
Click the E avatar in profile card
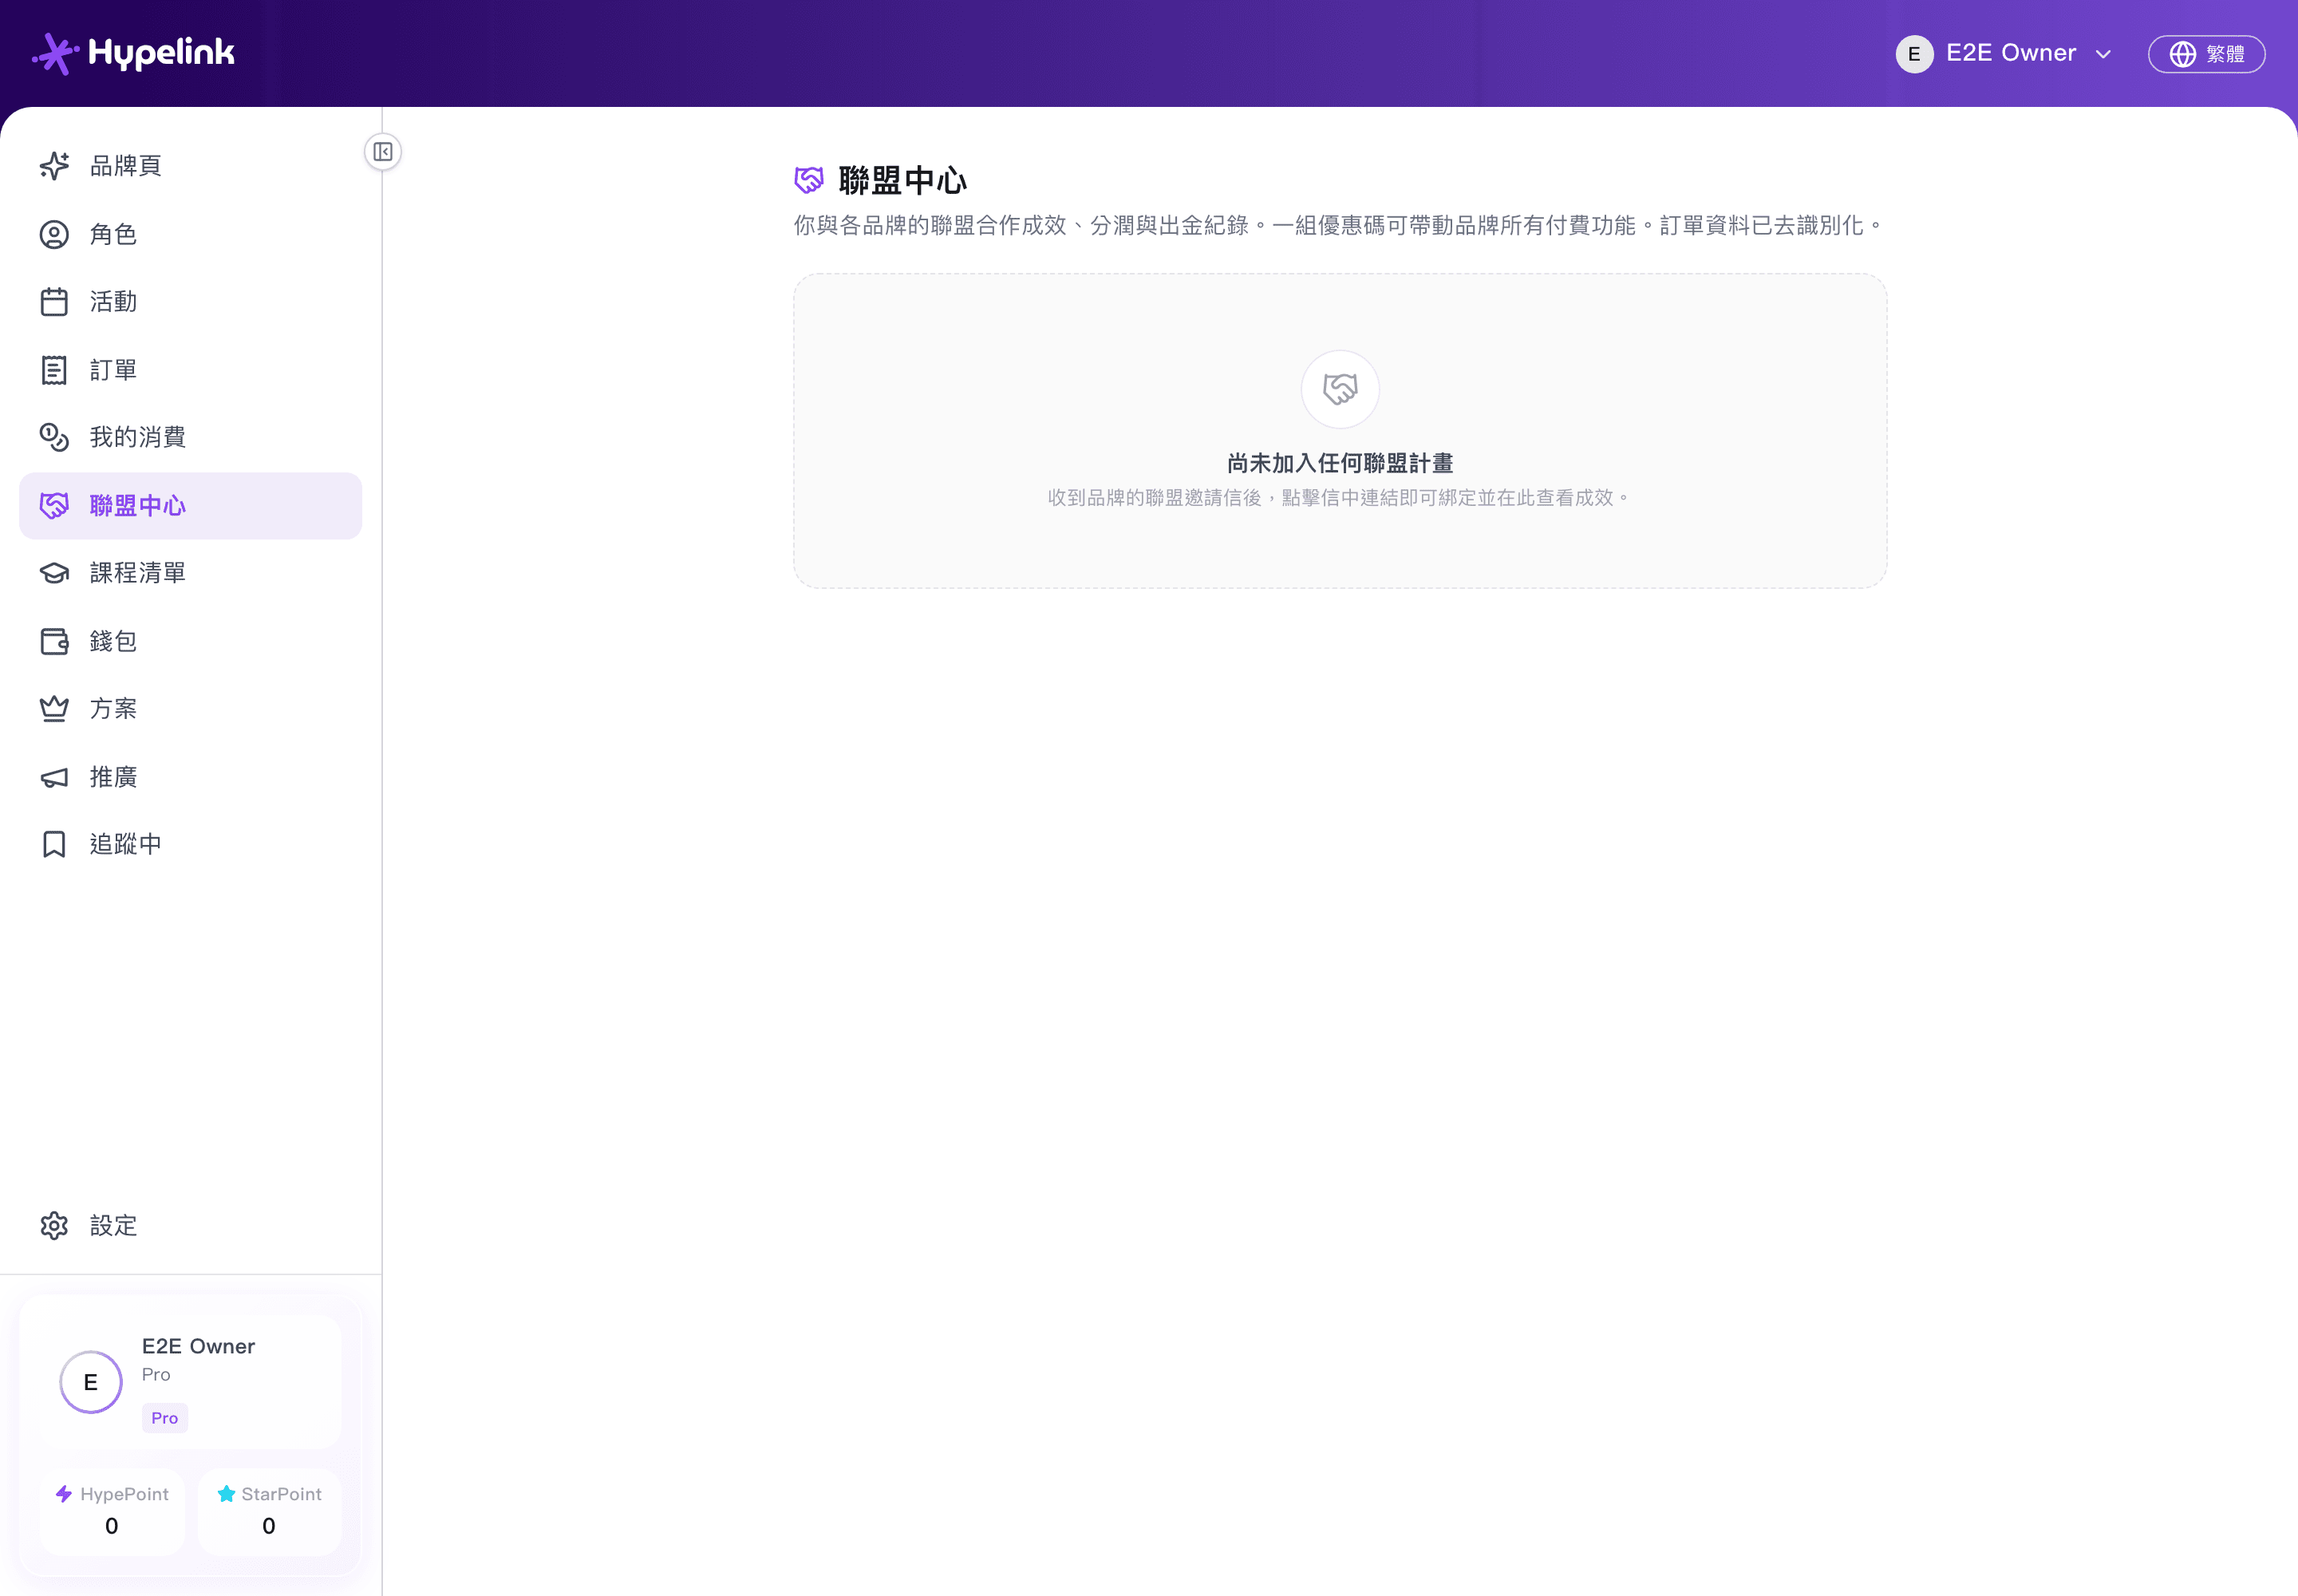coord(91,1382)
